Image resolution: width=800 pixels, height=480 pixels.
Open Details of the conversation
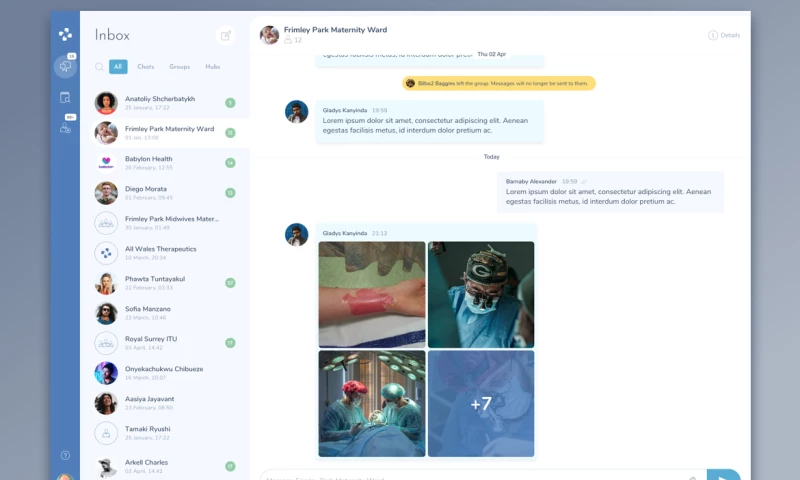(724, 35)
